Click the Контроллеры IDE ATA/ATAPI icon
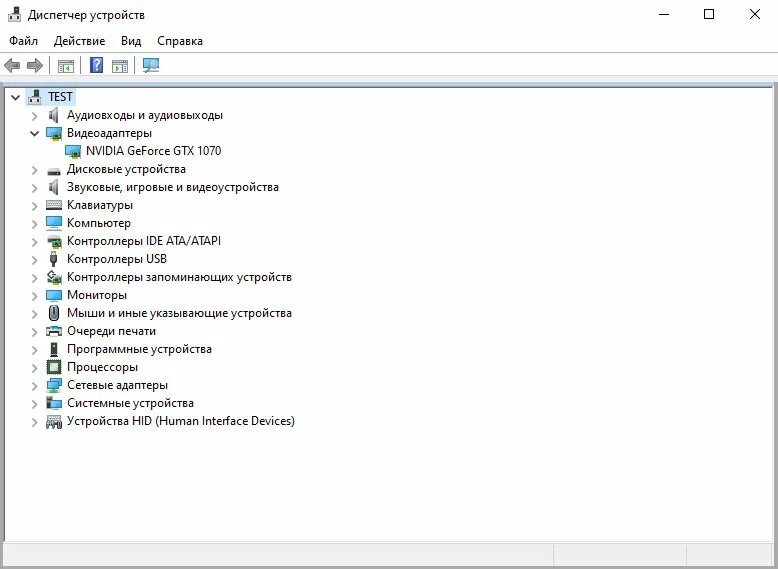 coord(54,242)
